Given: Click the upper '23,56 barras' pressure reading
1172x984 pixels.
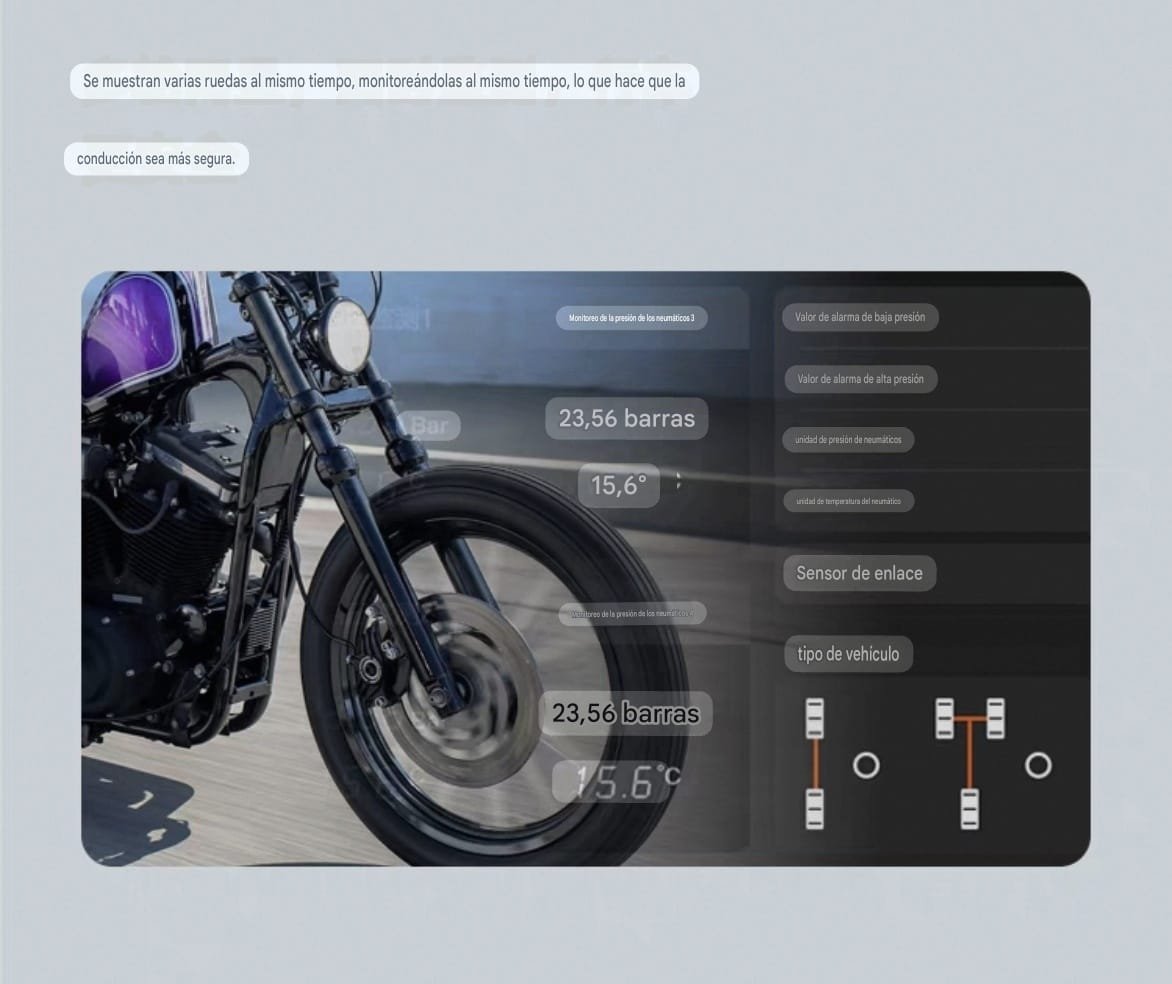Looking at the screenshot, I should tap(626, 418).
